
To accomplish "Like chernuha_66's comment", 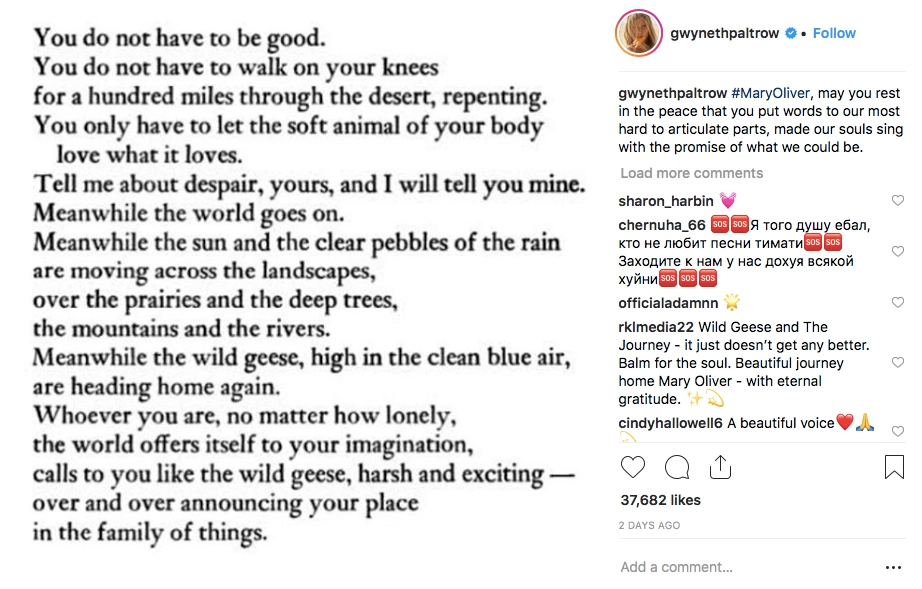I will click(897, 252).
